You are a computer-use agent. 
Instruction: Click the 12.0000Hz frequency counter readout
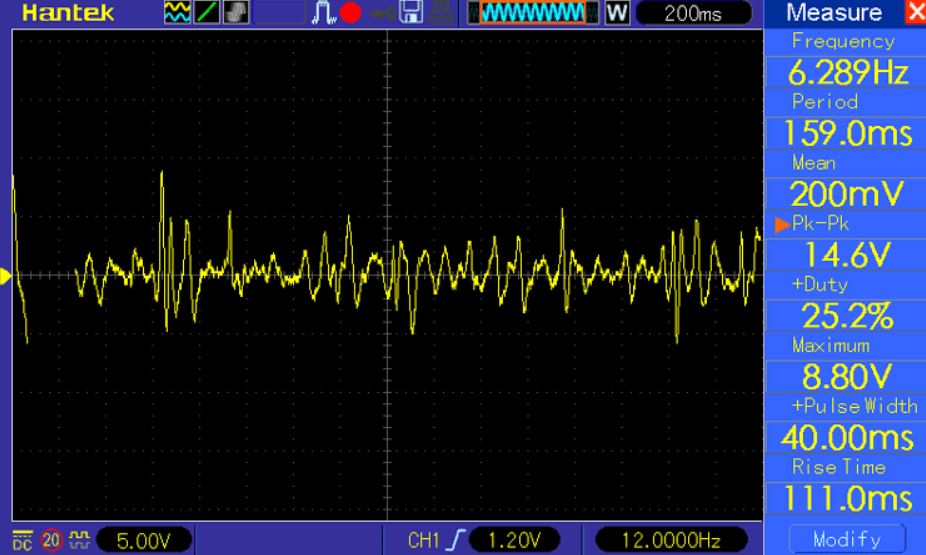670,540
